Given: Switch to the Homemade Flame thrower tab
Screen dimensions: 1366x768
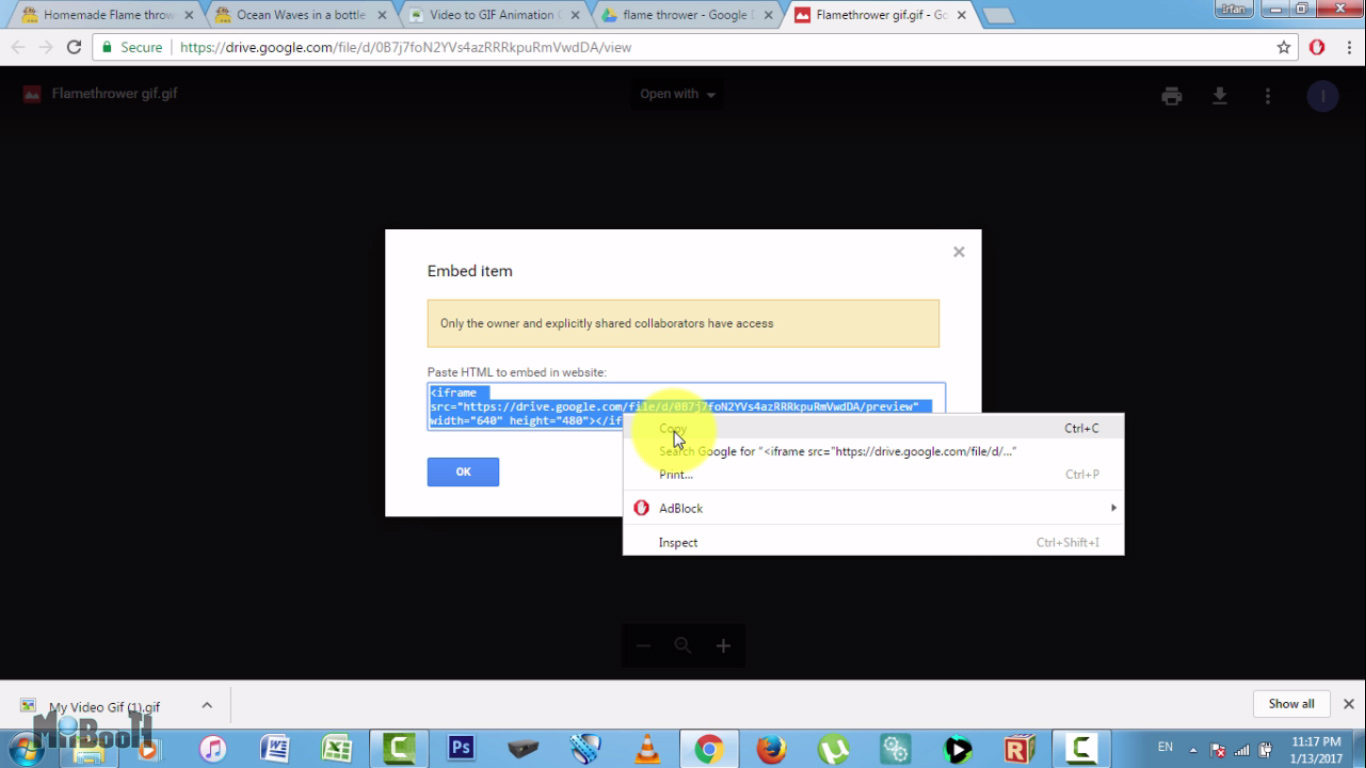Looking at the screenshot, I should pos(106,15).
